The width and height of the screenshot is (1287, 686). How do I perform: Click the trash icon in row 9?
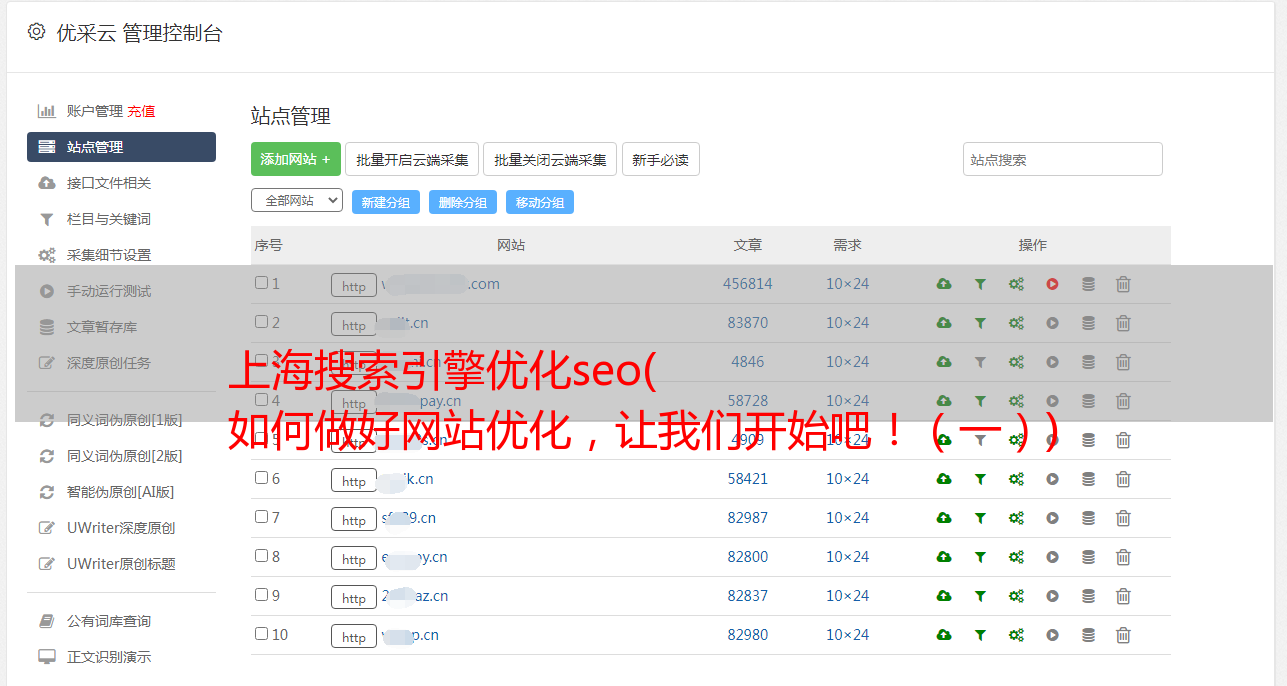coord(1123,596)
